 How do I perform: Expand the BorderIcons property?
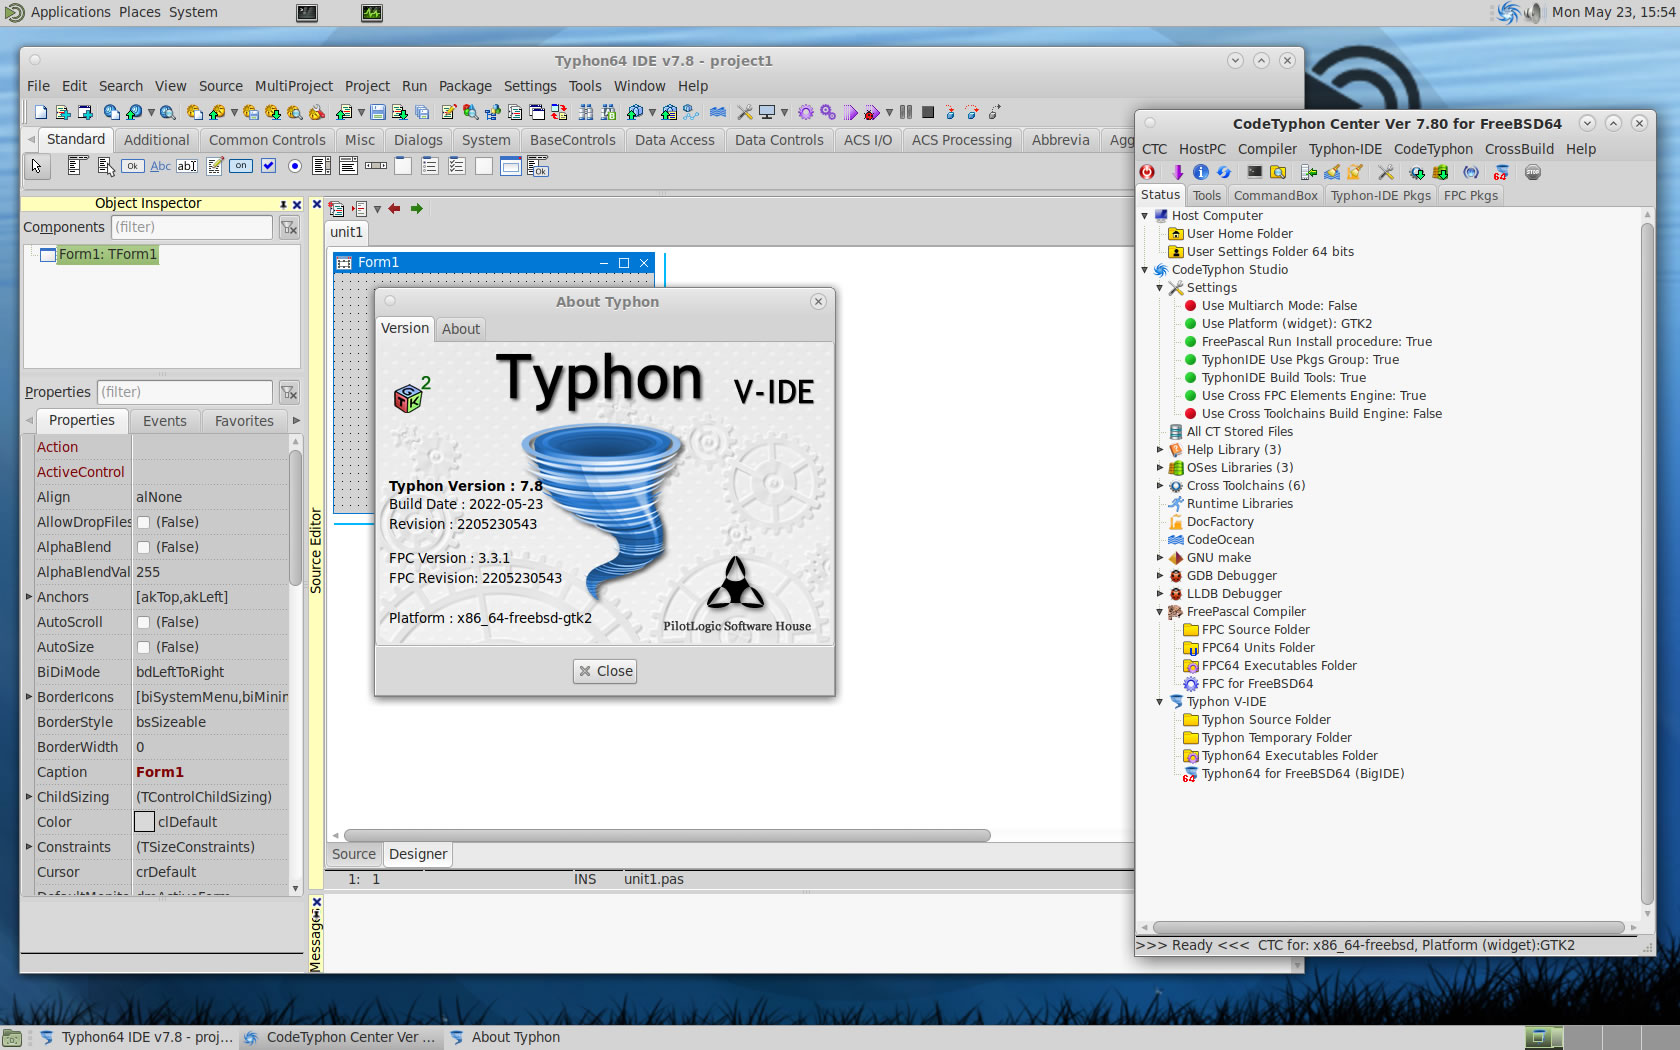tap(29, 697)
